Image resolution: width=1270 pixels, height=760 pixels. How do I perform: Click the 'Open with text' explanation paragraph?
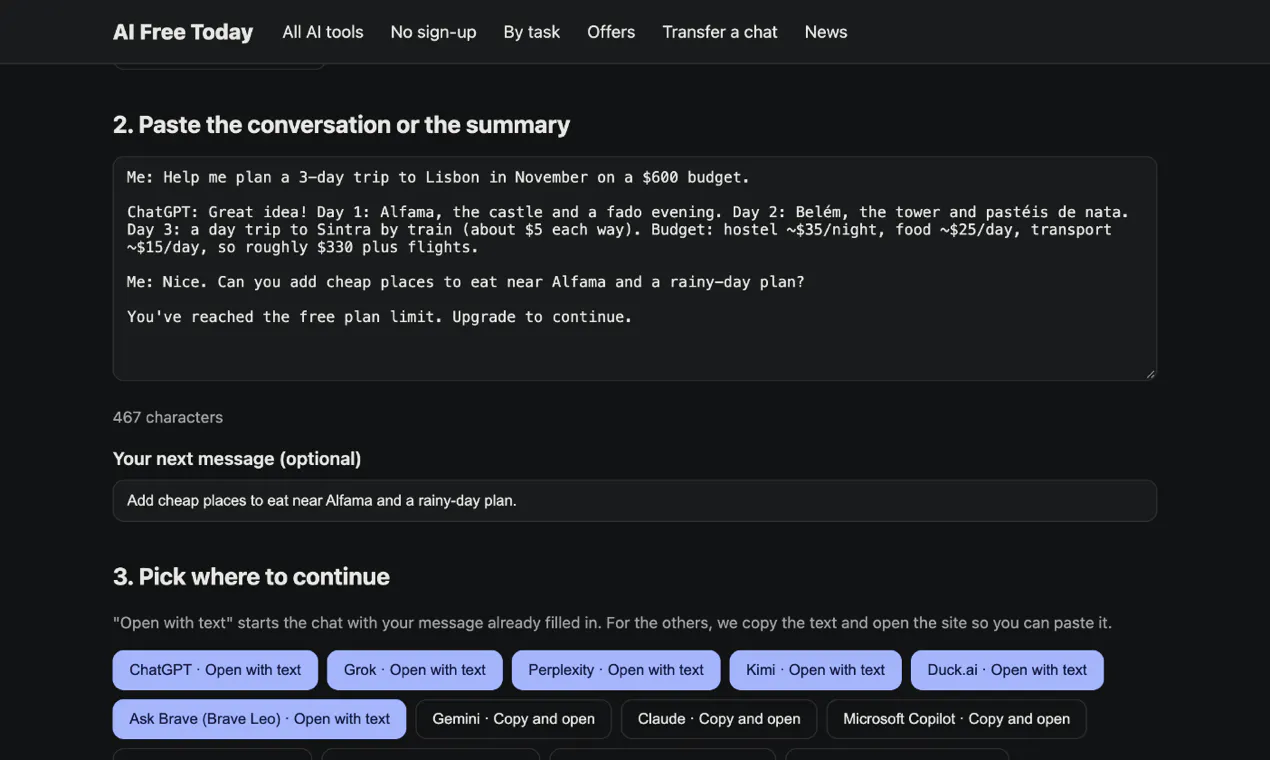coord(612,623)
